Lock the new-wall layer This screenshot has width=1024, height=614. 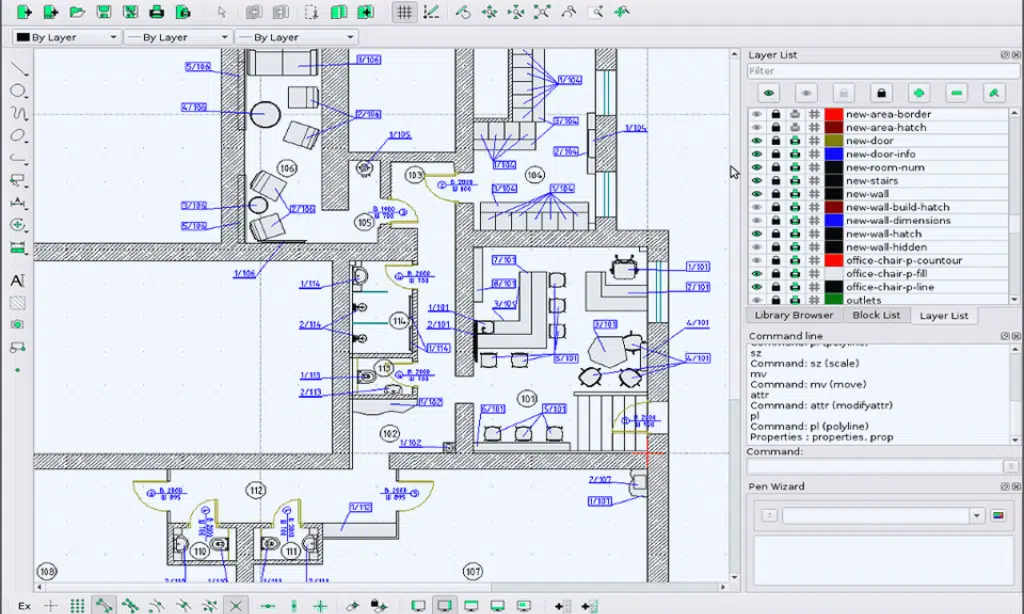click(x=775, y=194)
